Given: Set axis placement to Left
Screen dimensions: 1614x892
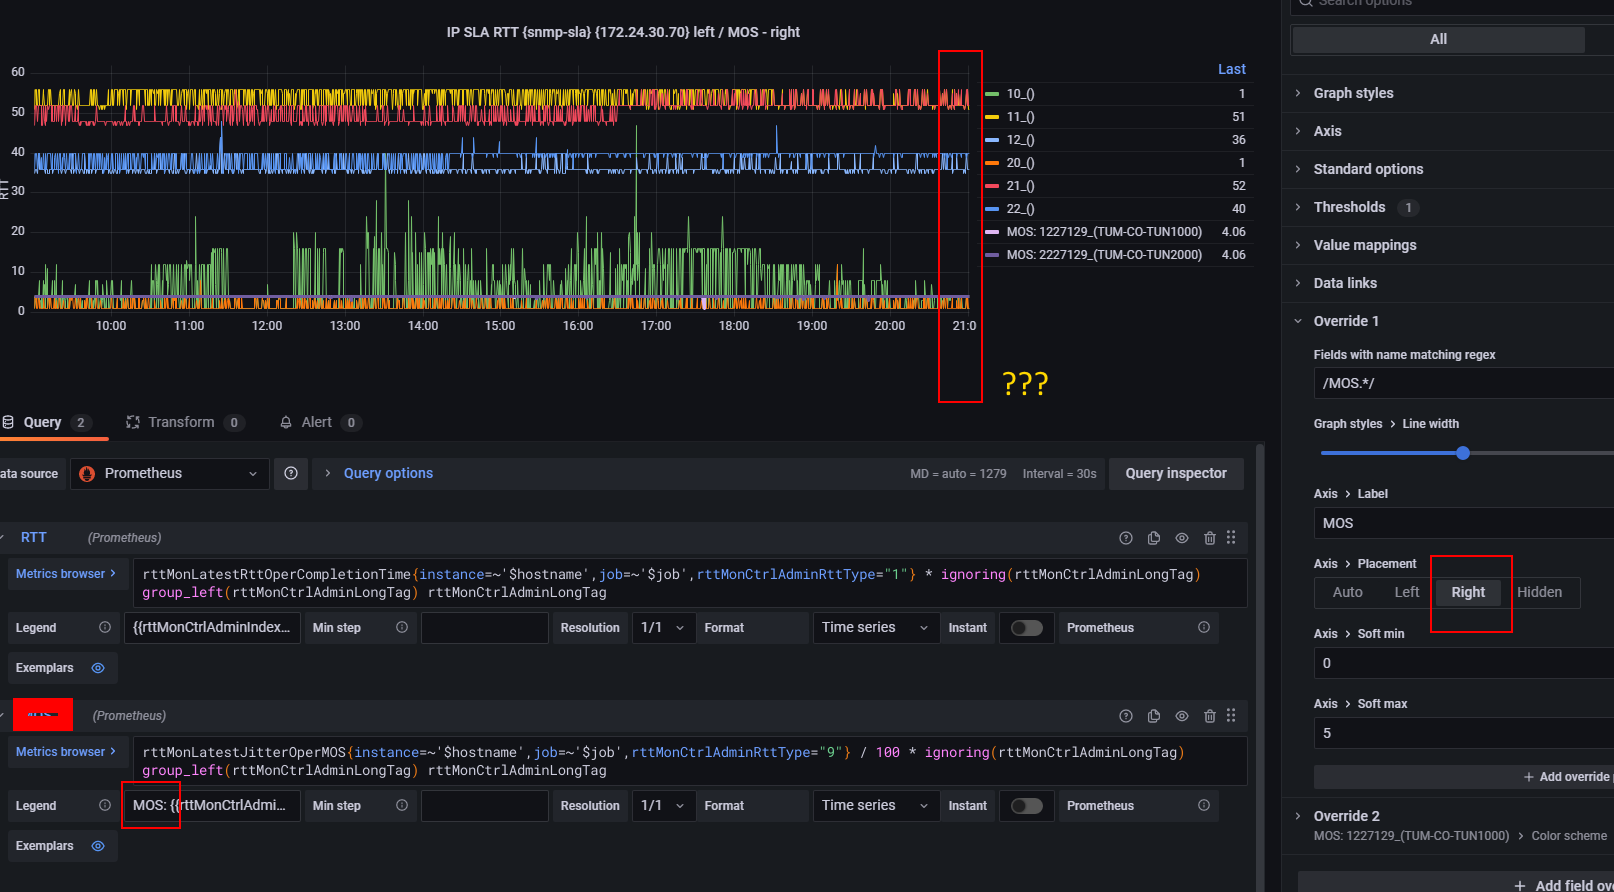Looking at the screenshot, I should click(x=1407, y=593).
